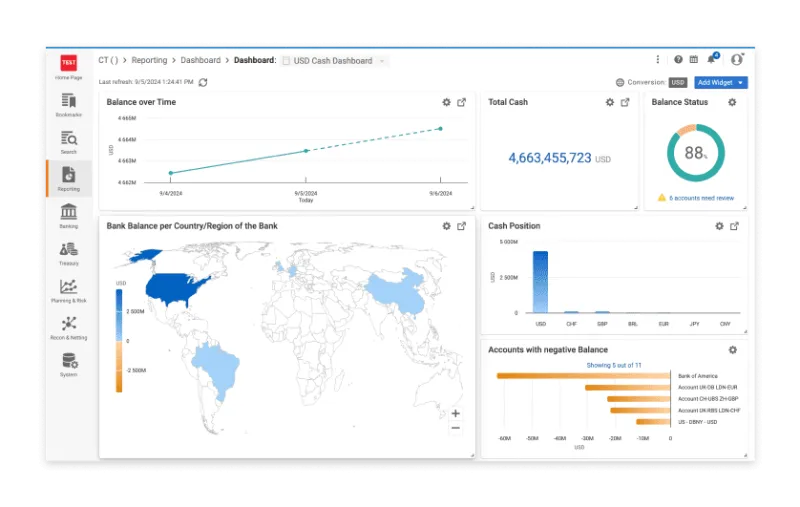Screen dimensions: 800x507
Task: Open the Bookmarks sidebar icon
Action: 68,104
